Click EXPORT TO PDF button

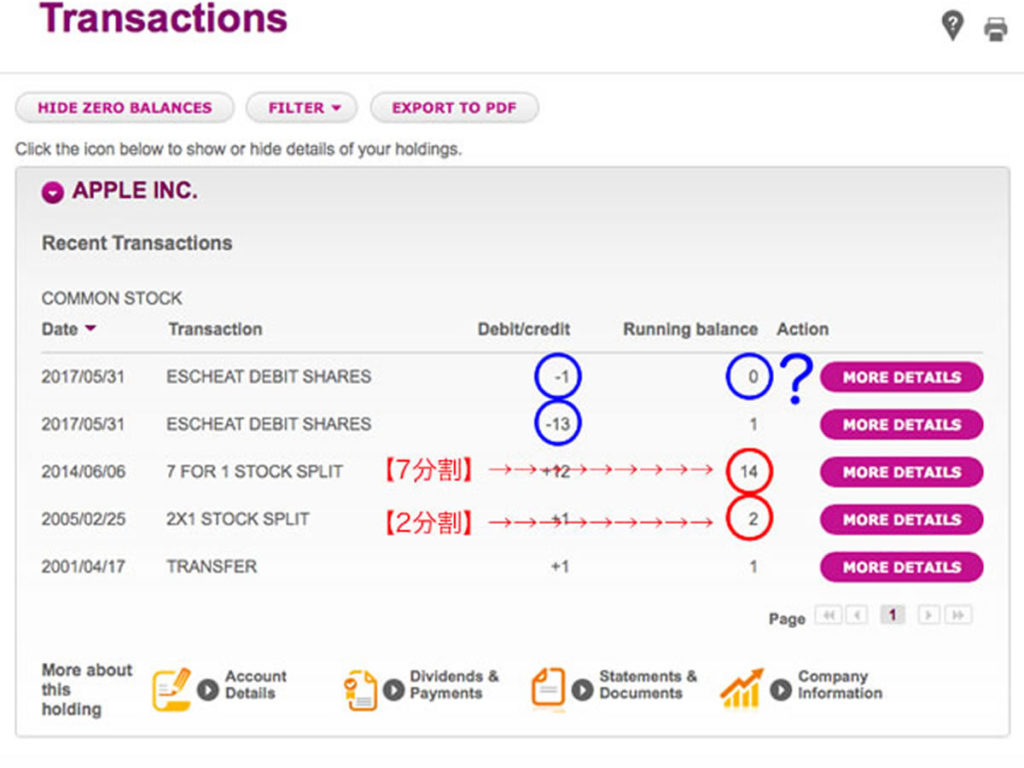point(455,108)
